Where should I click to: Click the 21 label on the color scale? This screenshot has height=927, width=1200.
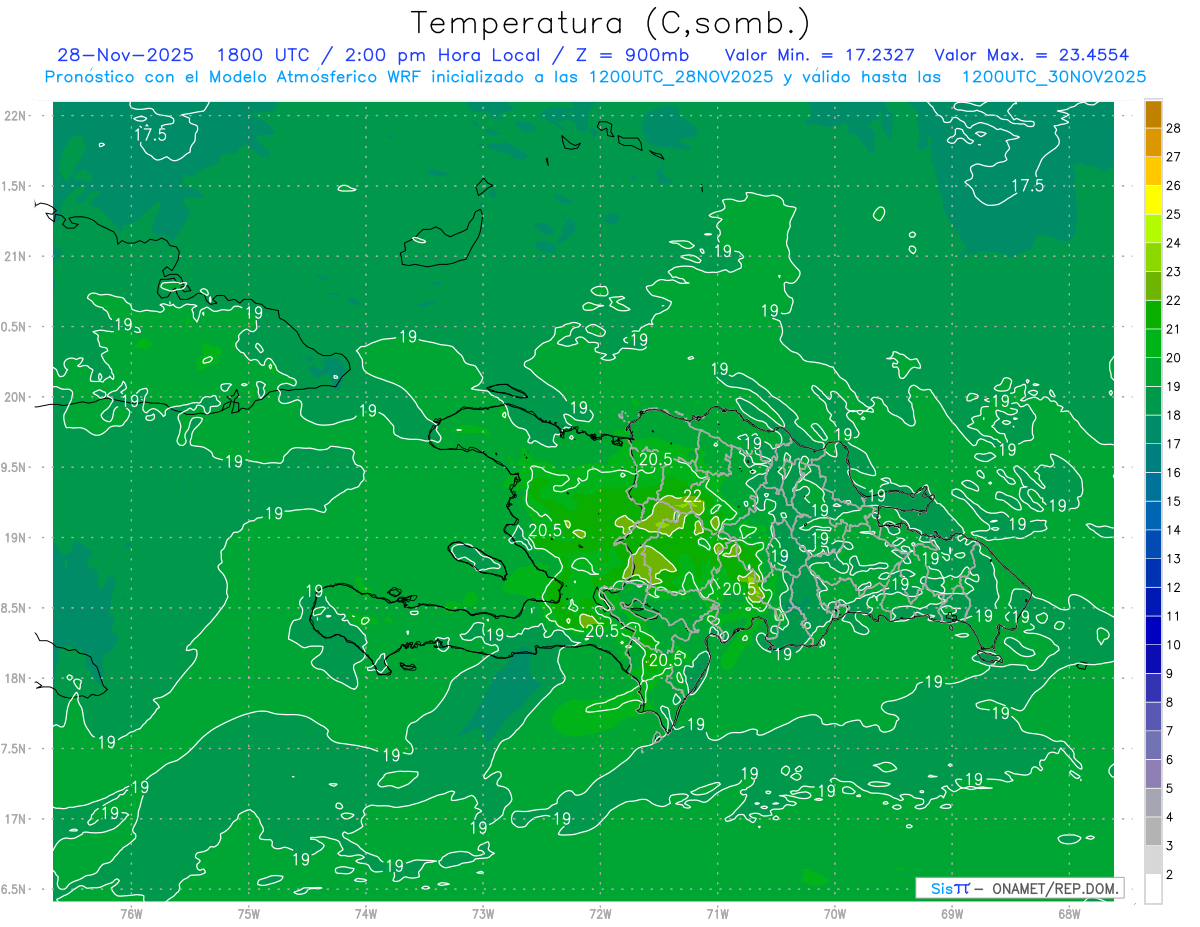(x=1173, y=329)
